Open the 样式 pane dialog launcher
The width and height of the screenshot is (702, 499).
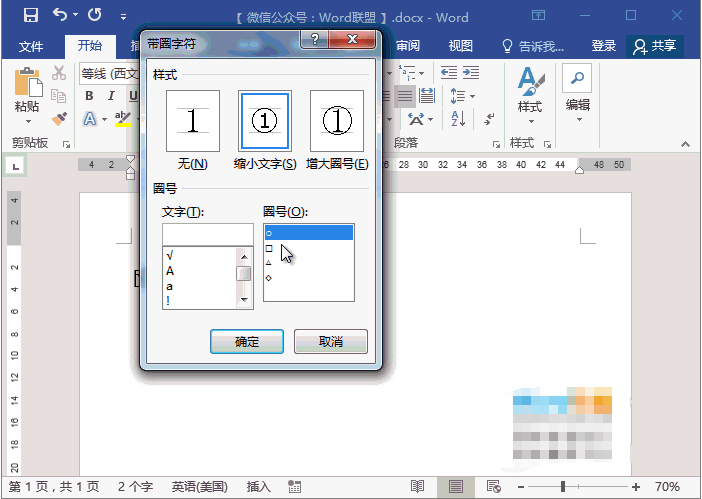coord(547,144)
